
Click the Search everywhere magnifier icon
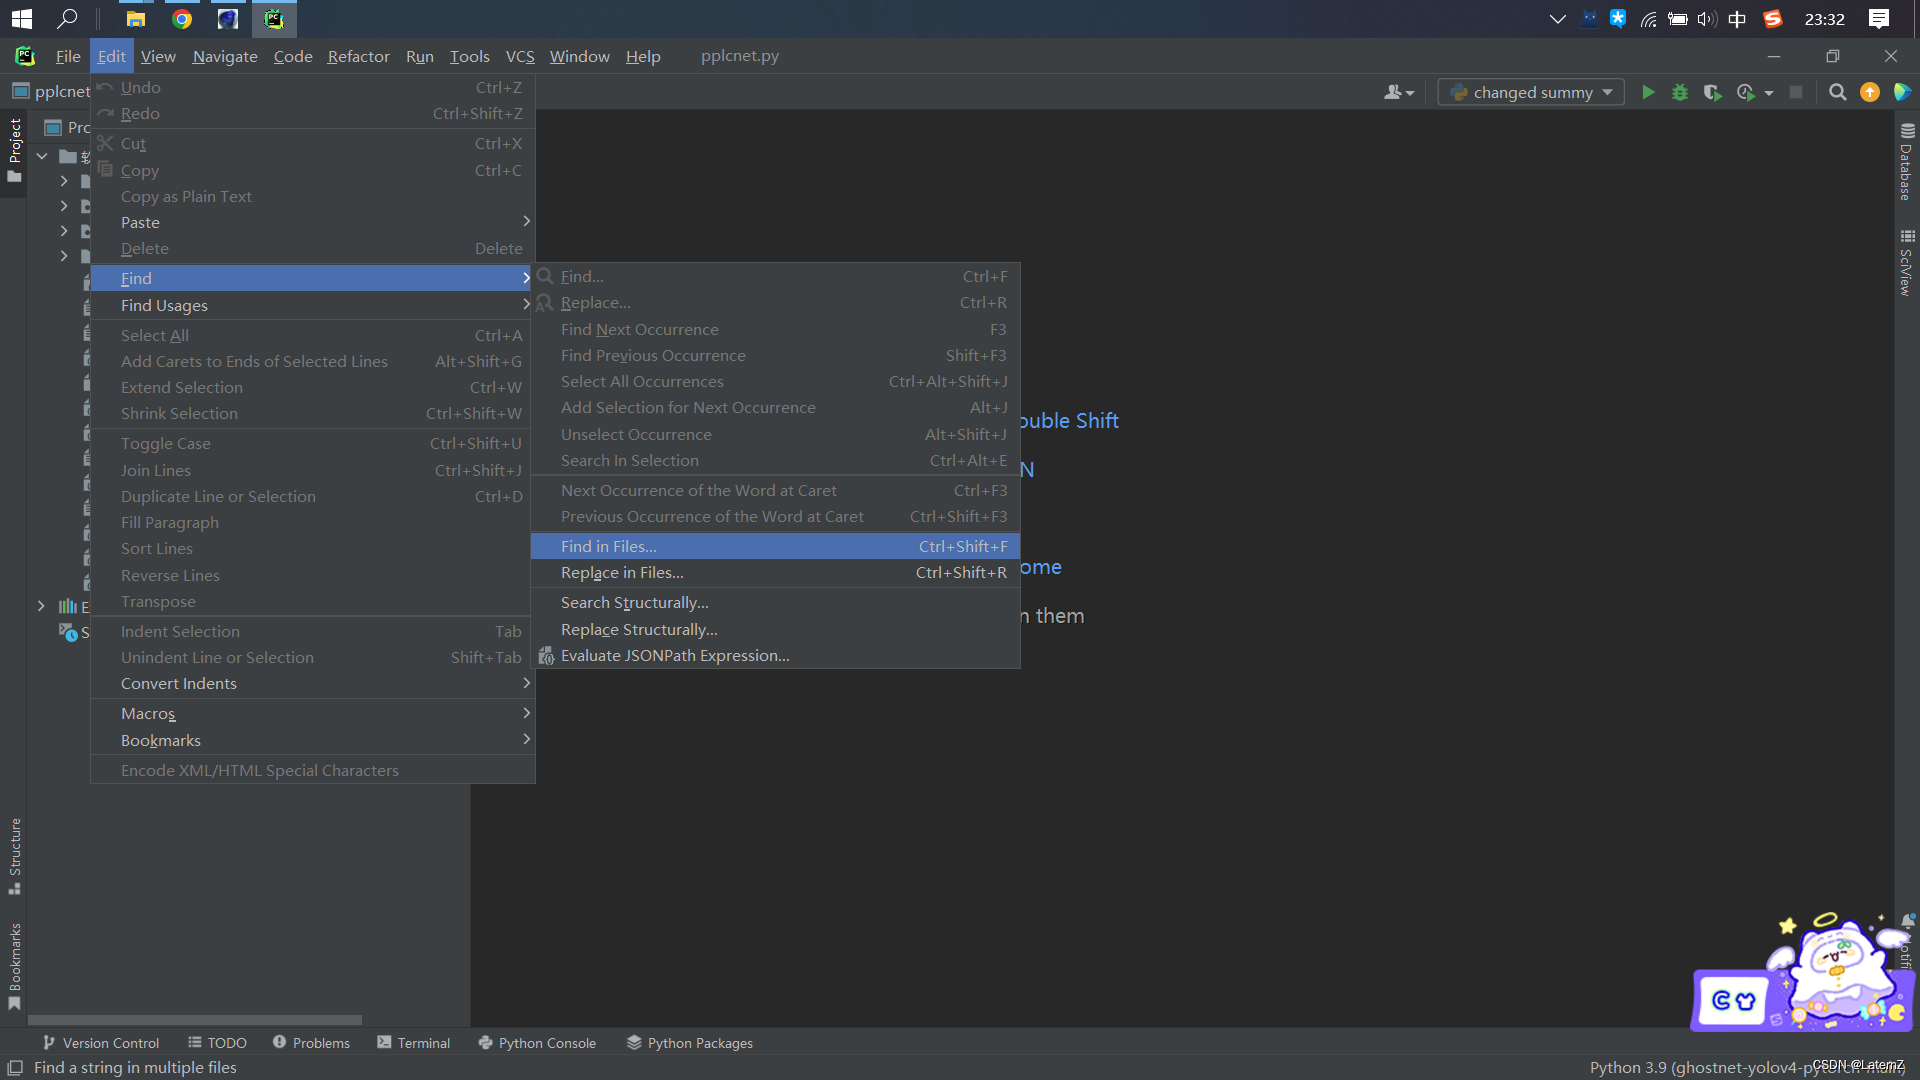pos(1837,92)
